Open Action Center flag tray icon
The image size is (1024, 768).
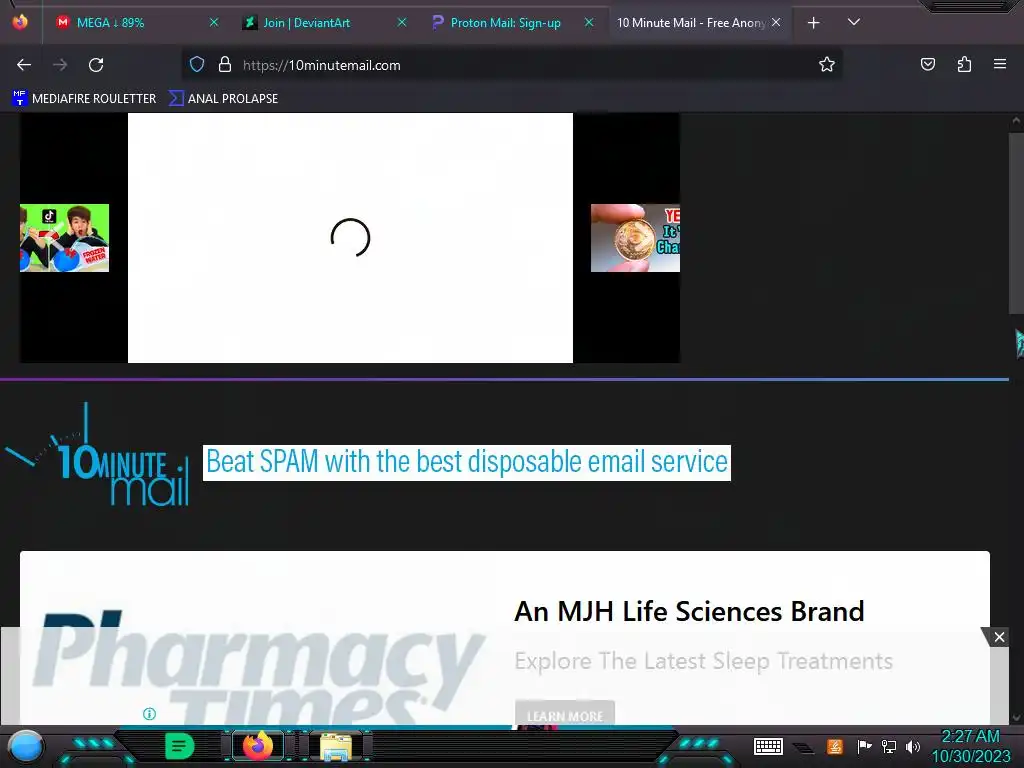pos(864,746)
